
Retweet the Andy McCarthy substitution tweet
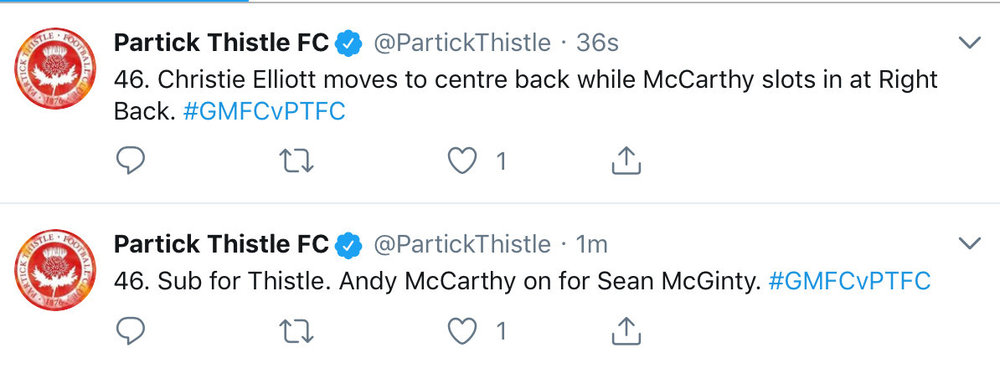(297, 331)
